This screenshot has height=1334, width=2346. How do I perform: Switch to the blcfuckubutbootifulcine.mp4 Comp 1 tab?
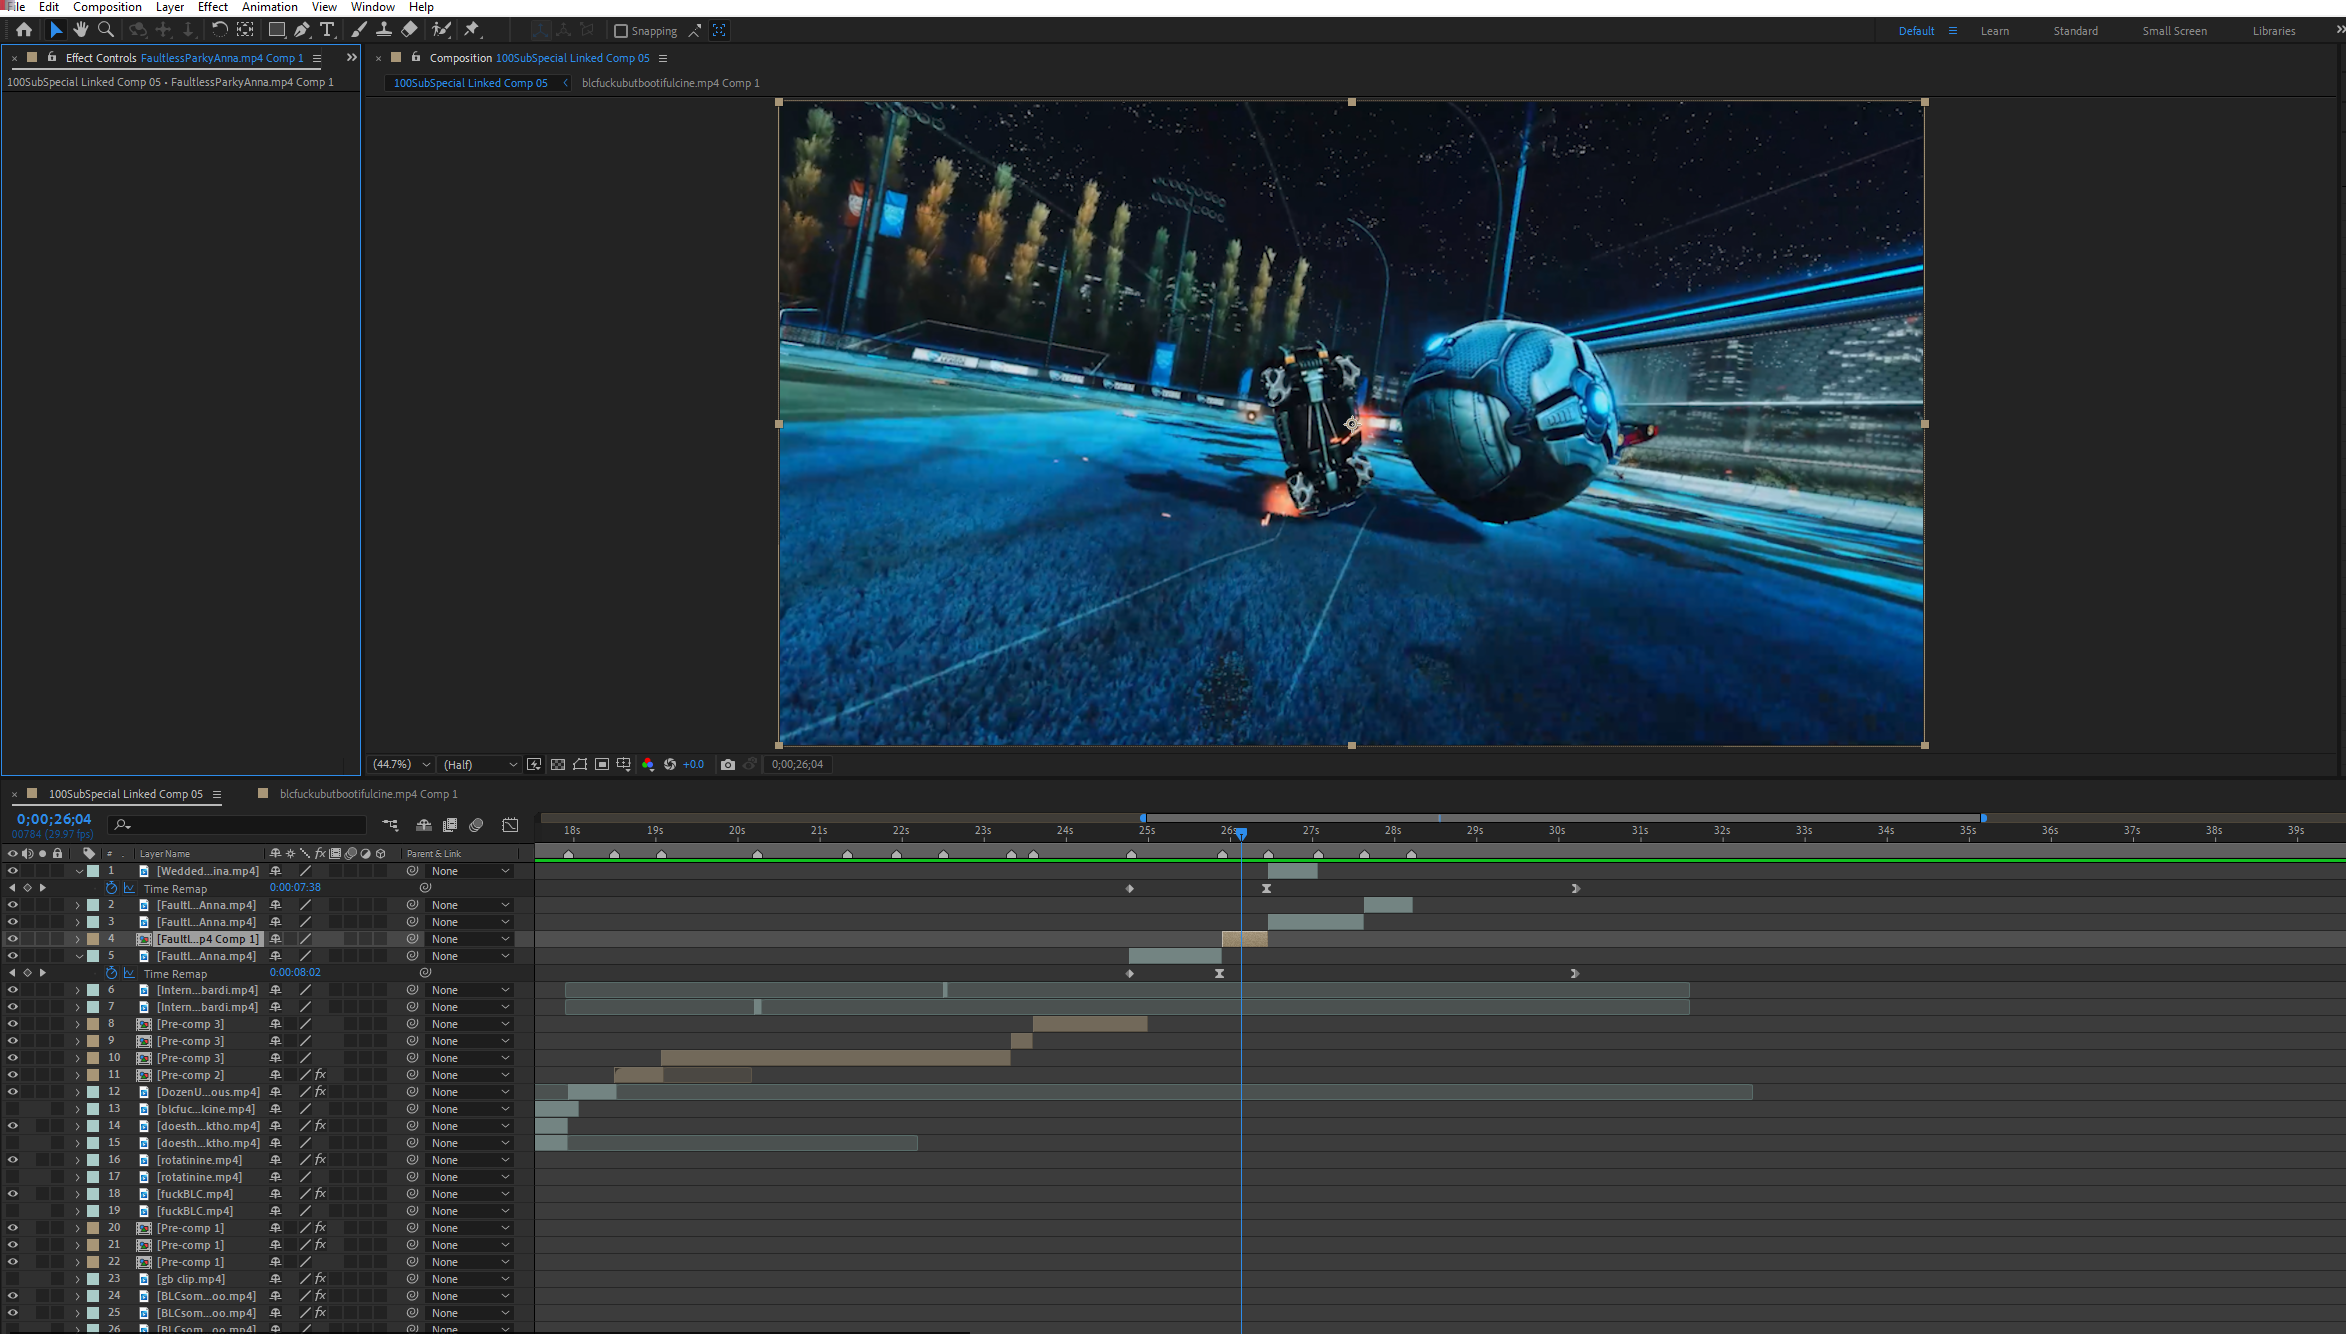pos(669,83)
